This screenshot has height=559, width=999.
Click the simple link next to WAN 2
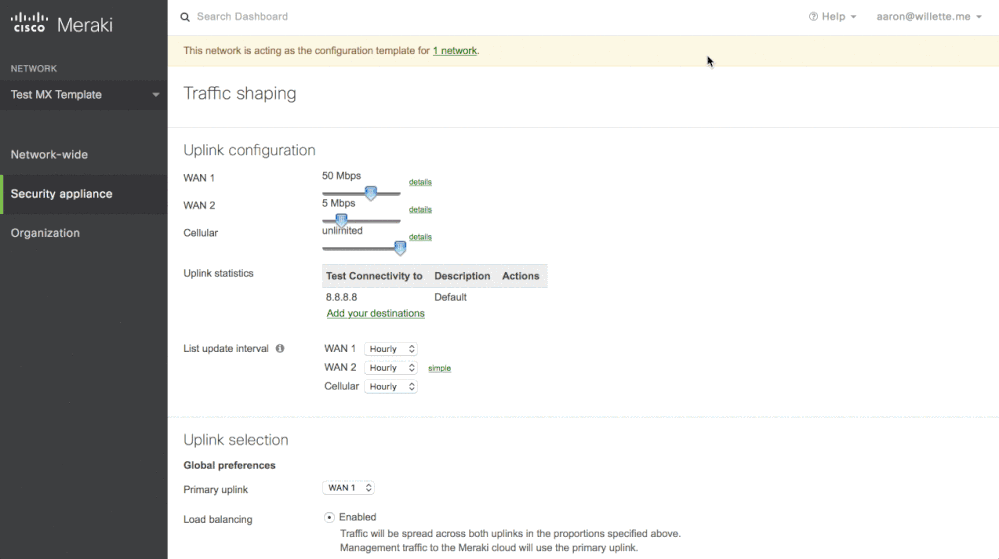pos(439,369)
